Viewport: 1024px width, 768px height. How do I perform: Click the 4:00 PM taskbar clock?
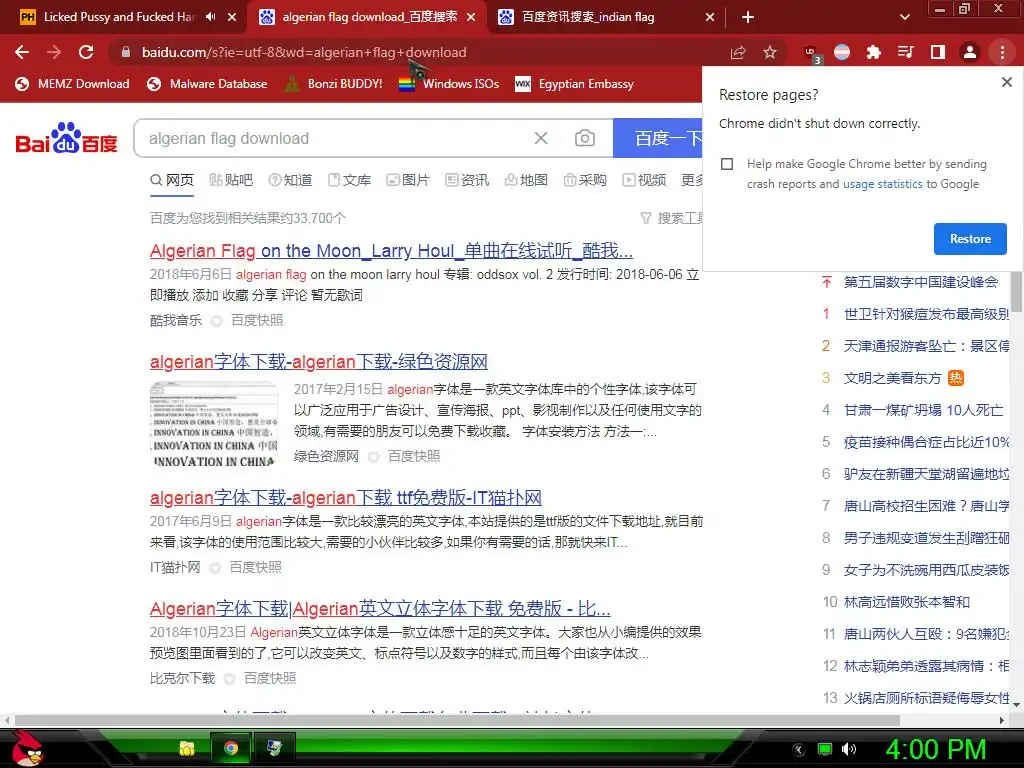tap(936, 749)
